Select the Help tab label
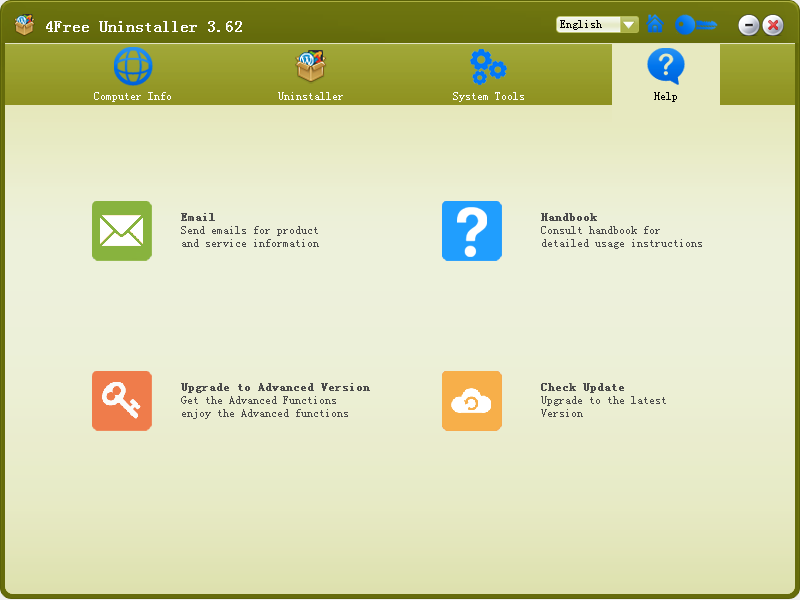Screen dimensions: 800x600 (x=666, y=96)
